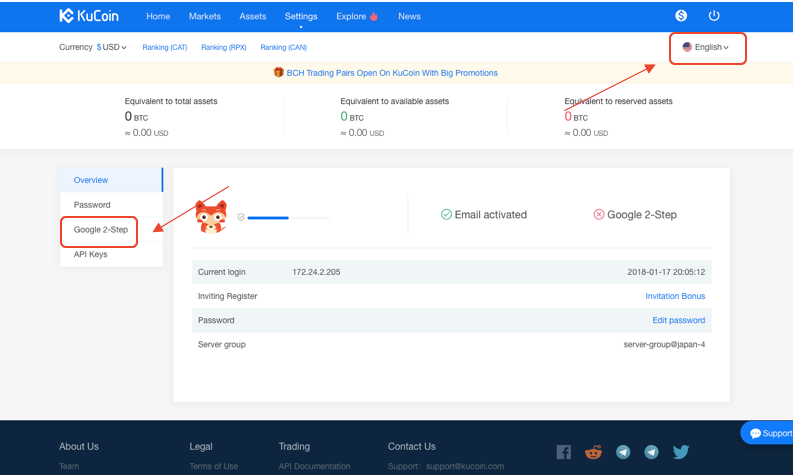Open the News page
This screenshot has height=475, width=794.
pos(409,16)
